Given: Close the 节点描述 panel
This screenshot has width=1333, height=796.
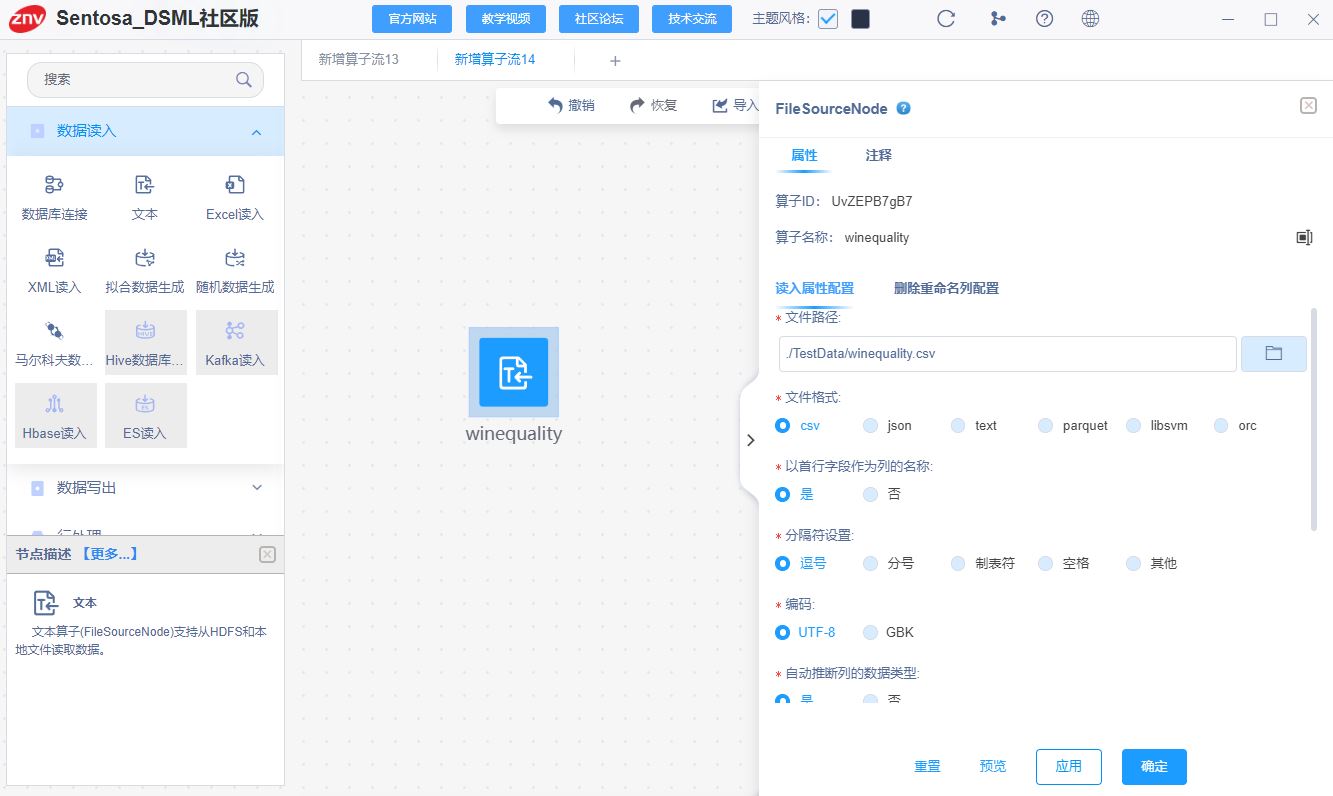Looking at the screenshot, I should (267, 554).
